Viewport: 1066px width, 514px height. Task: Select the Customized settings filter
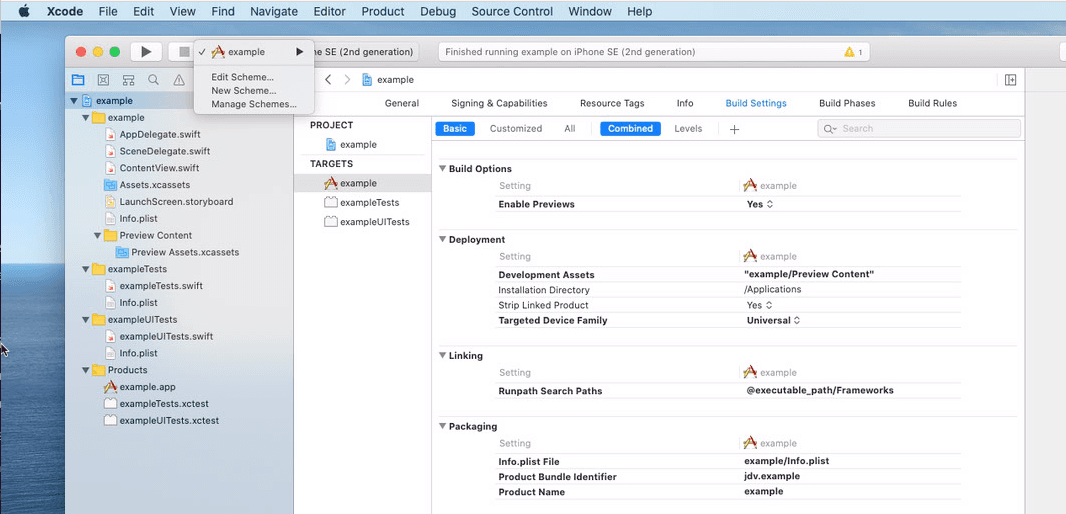pyautogui.click(x=516, y=129)
